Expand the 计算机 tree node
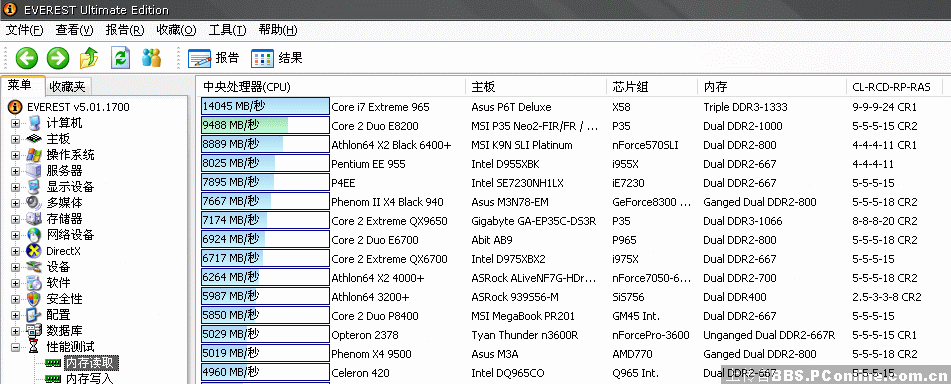 (15, 123)
